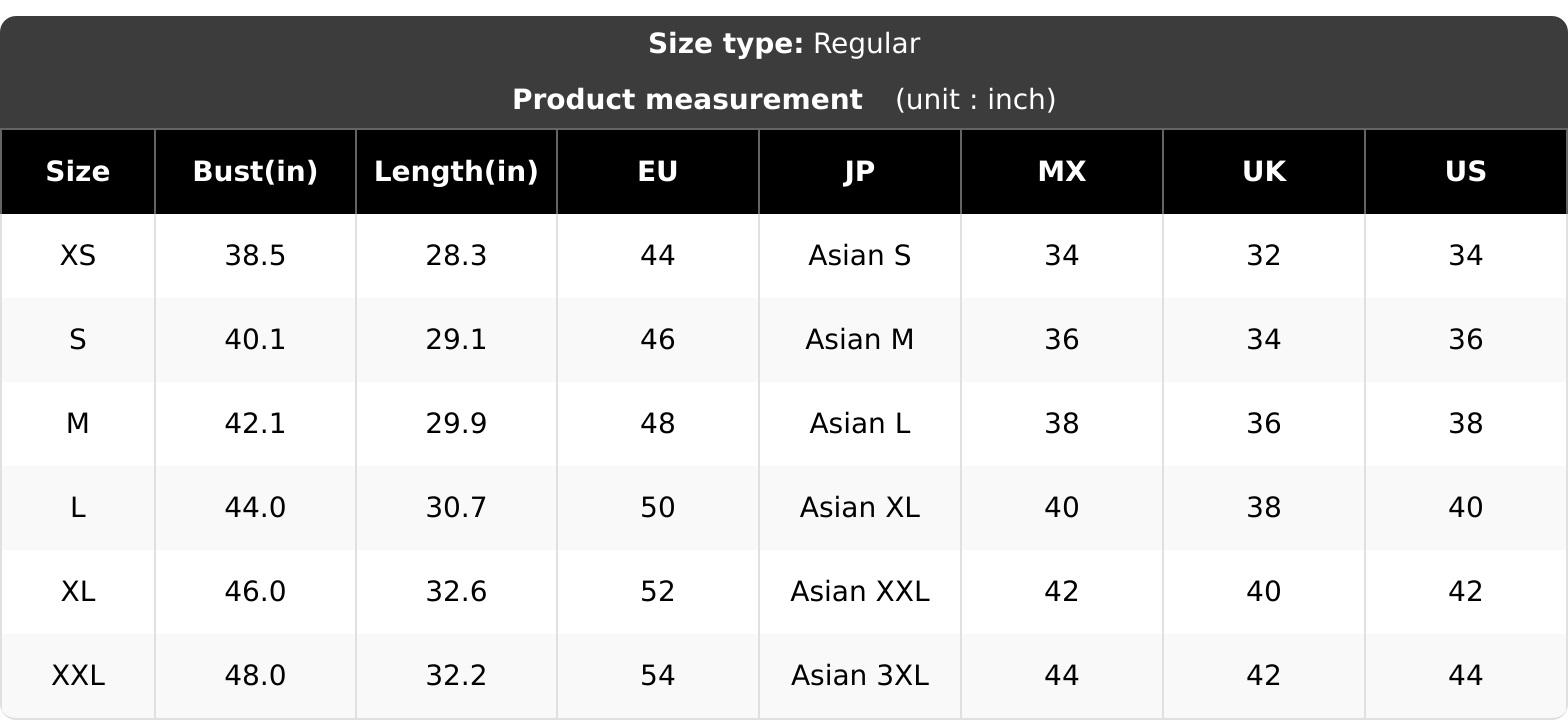Click the JP column header
The image size is (1568, 720).
tap(860, 172)
